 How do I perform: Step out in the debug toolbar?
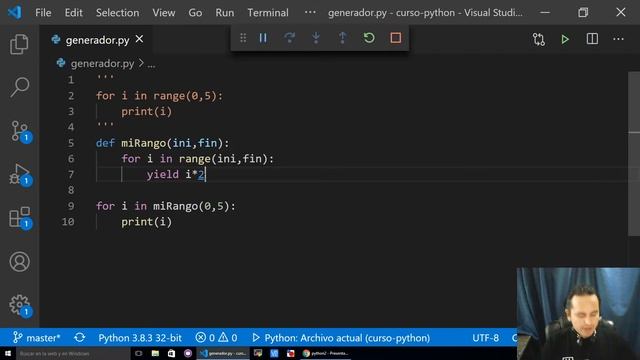click(342, 38)
